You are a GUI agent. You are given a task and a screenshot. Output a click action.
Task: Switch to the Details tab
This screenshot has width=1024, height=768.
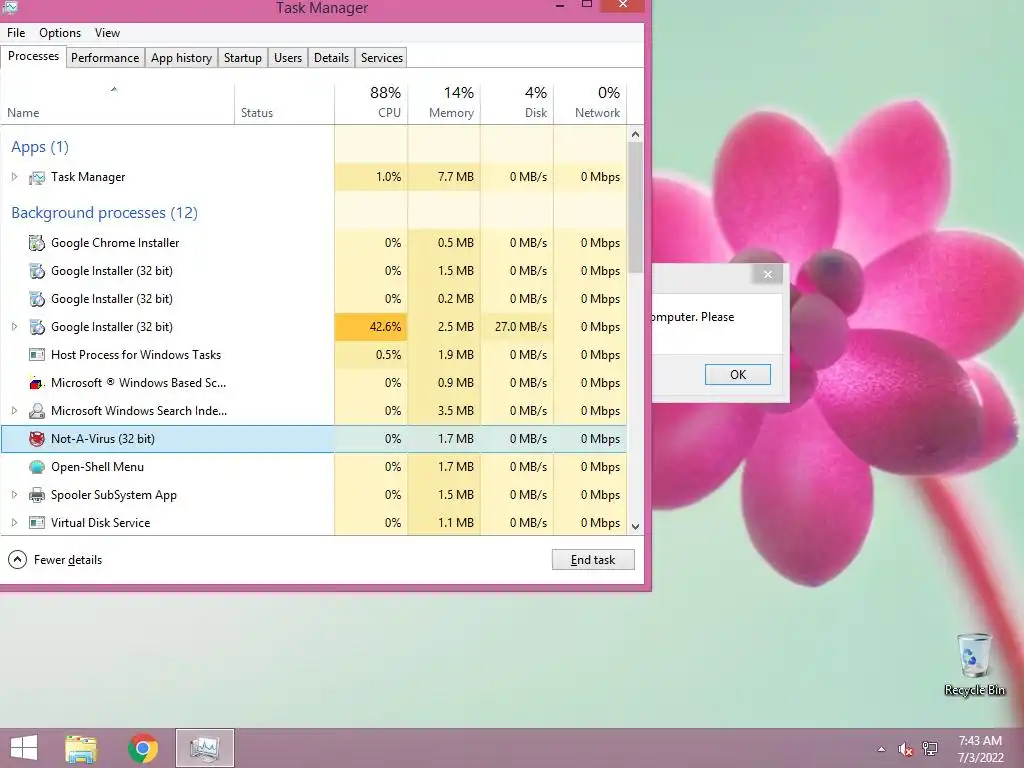click(x=331, y=57)
